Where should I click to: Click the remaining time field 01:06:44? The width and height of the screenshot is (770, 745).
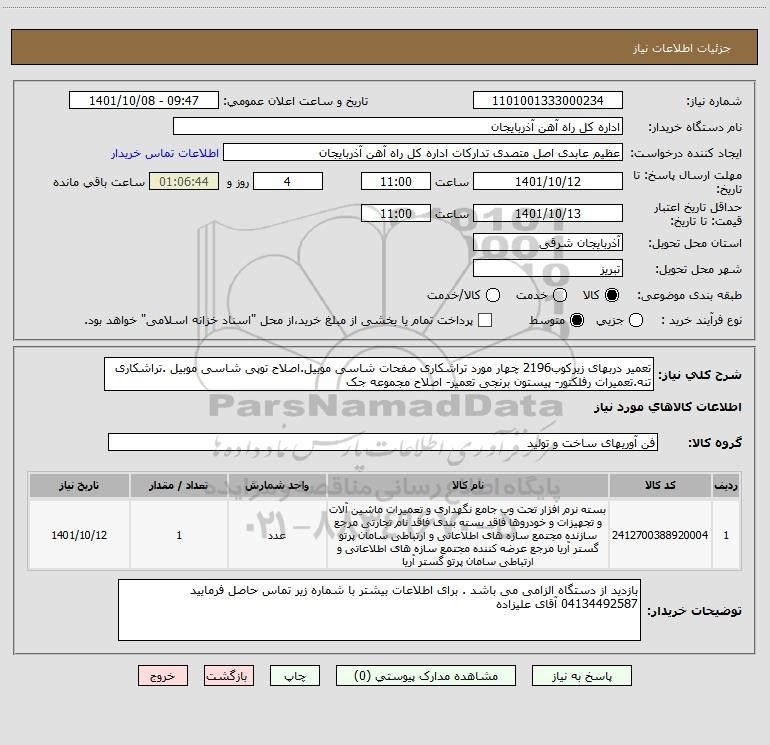tap(184, 182)
